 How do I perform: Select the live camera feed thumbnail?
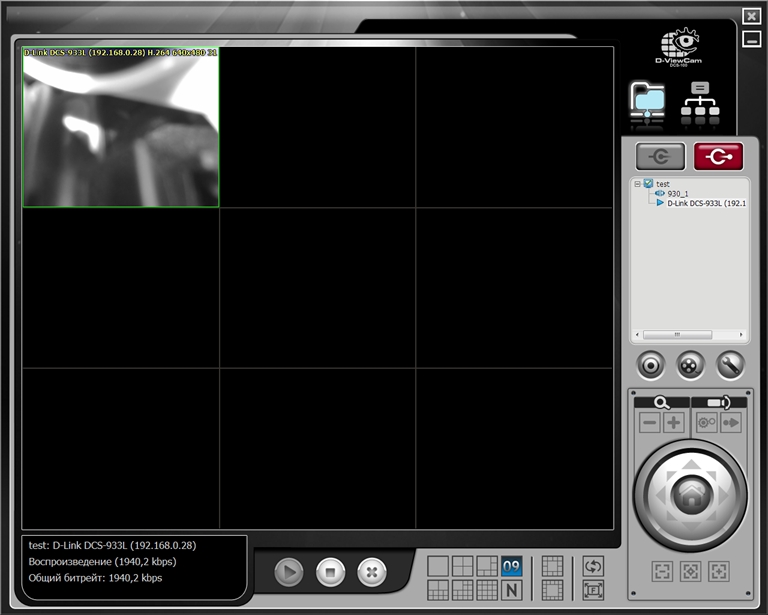121,127
